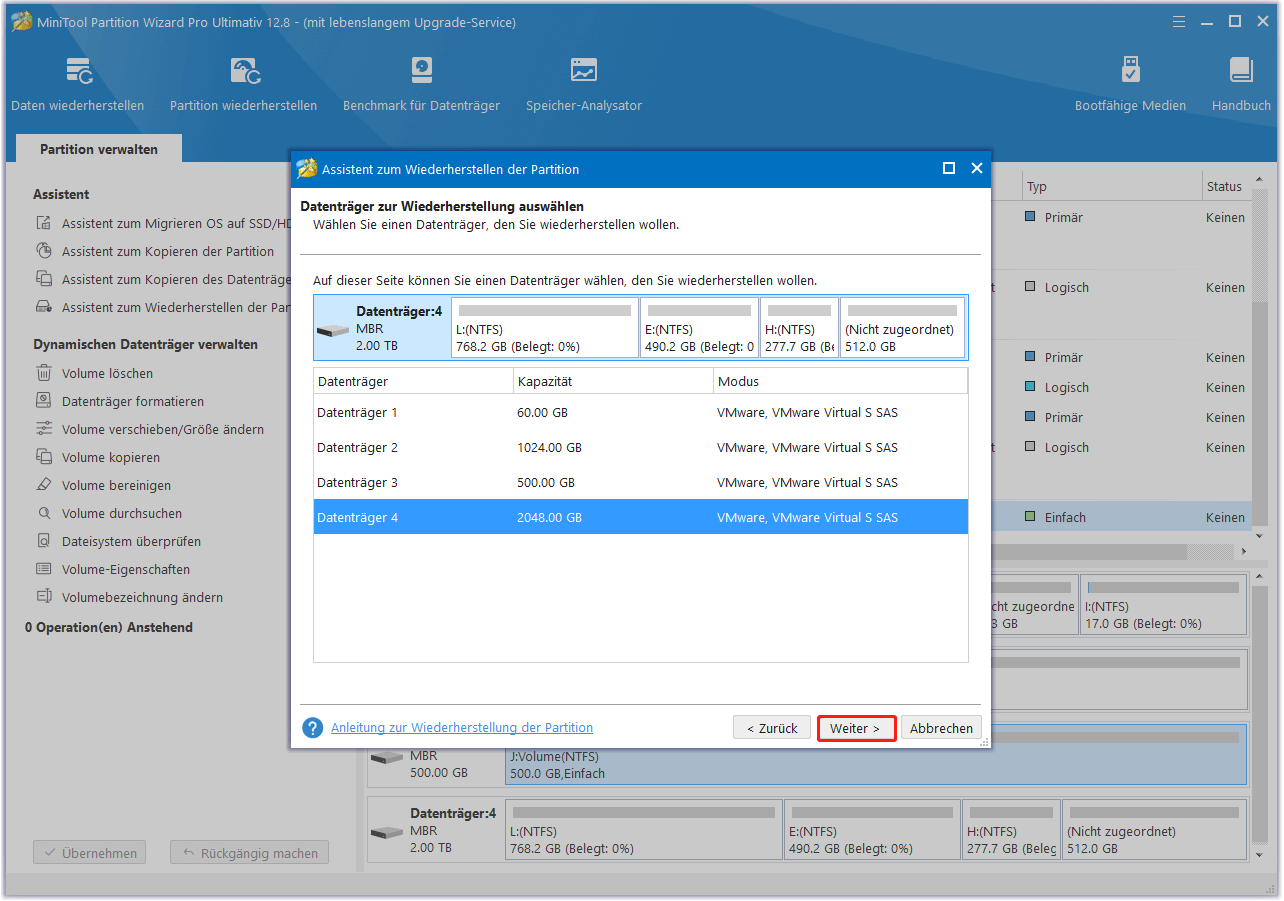
Task: Close the wizard dialog window
Action: [x=977, y=169]
